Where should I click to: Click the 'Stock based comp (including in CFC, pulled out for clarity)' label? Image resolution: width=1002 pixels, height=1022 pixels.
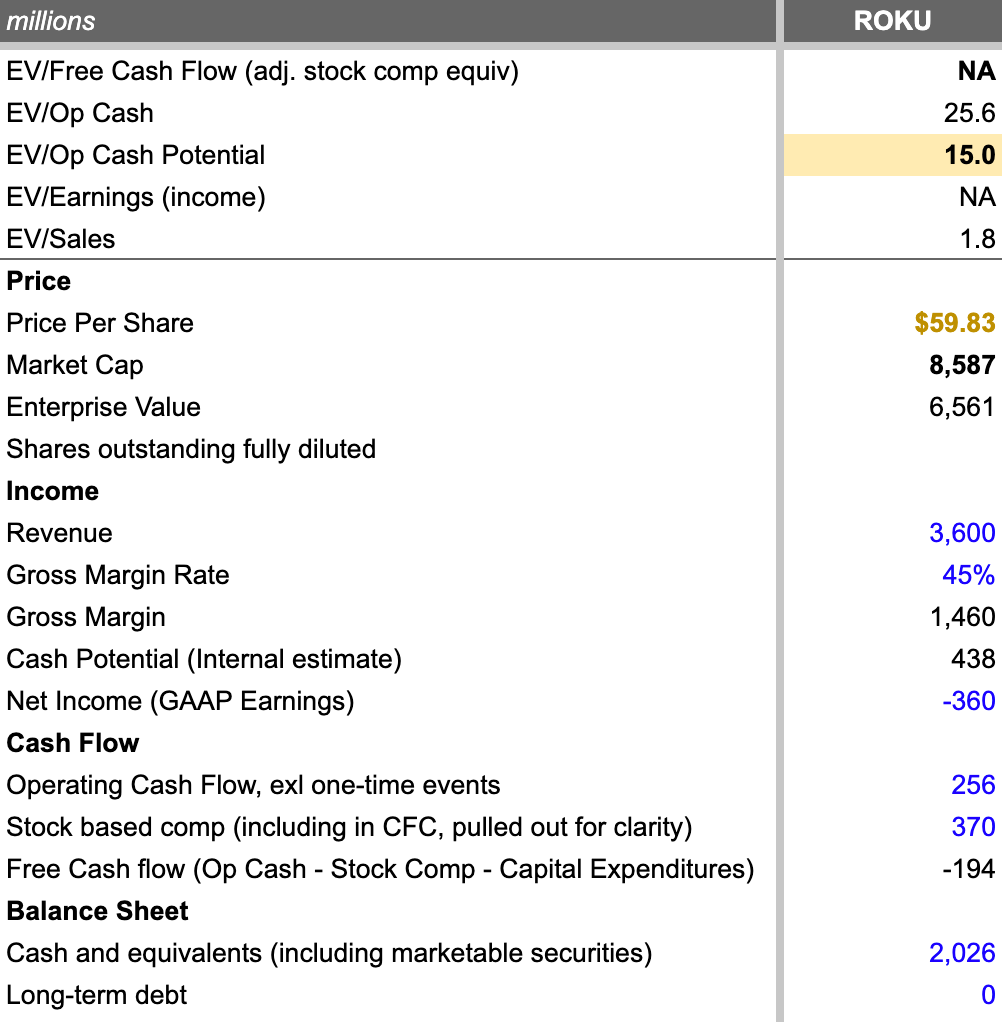click(x=349, y=827)
